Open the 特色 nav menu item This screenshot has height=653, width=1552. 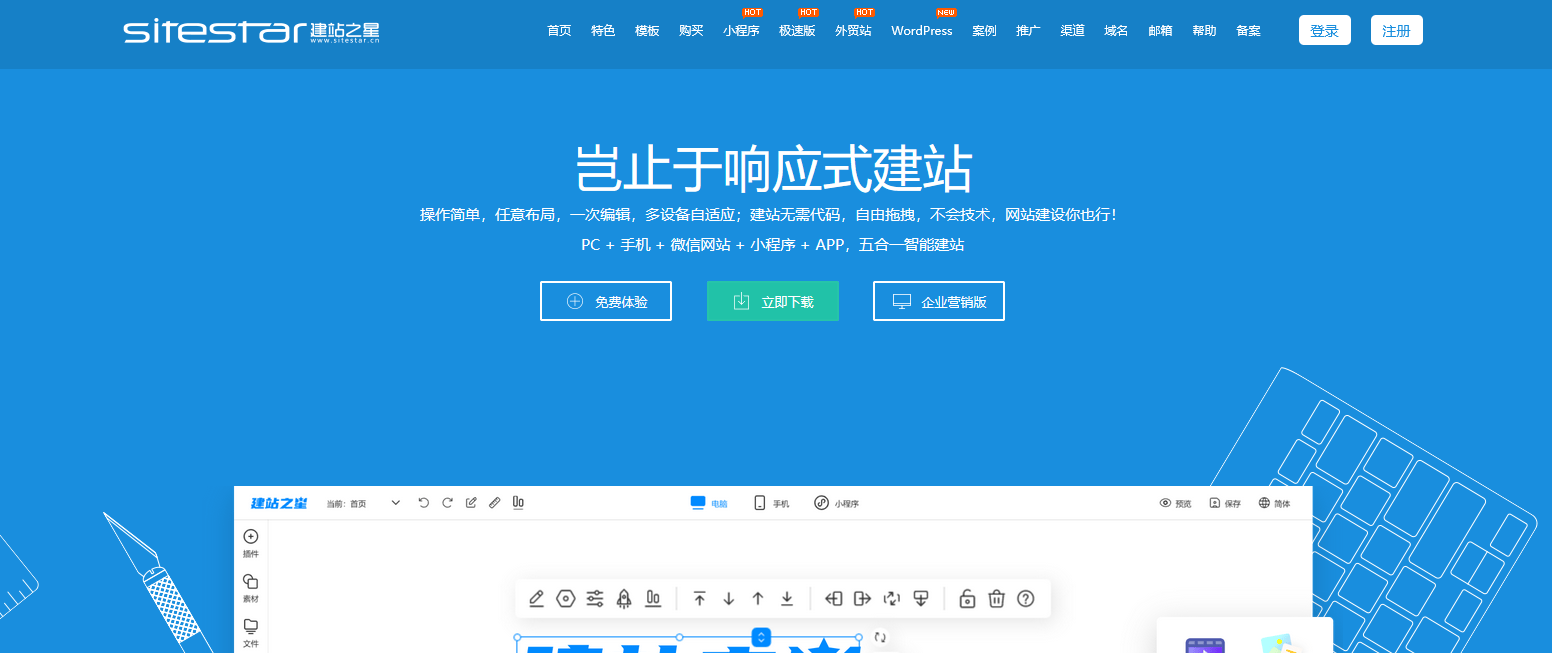603,31
